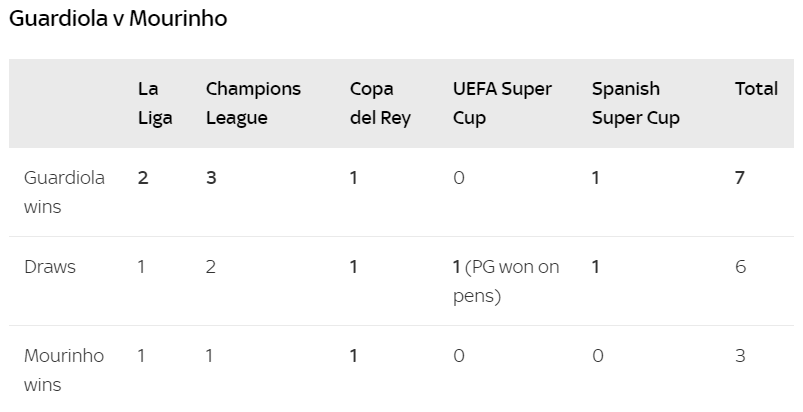Click the 'Copa del Rey' column header
Viewport: 803px width, 412px height.
click(380, 103)
